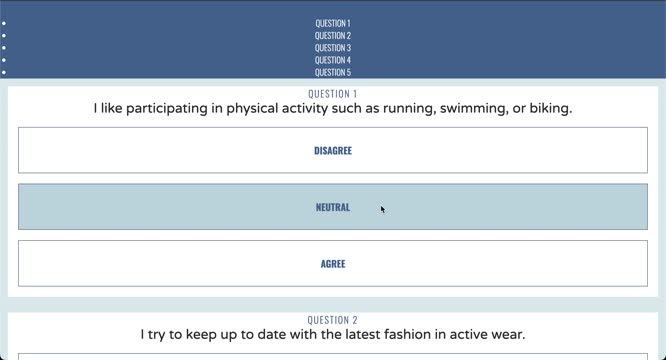Select Question 5 in the header menu
This screenshot has height=360, width=666.
click(x=333, y=73)
